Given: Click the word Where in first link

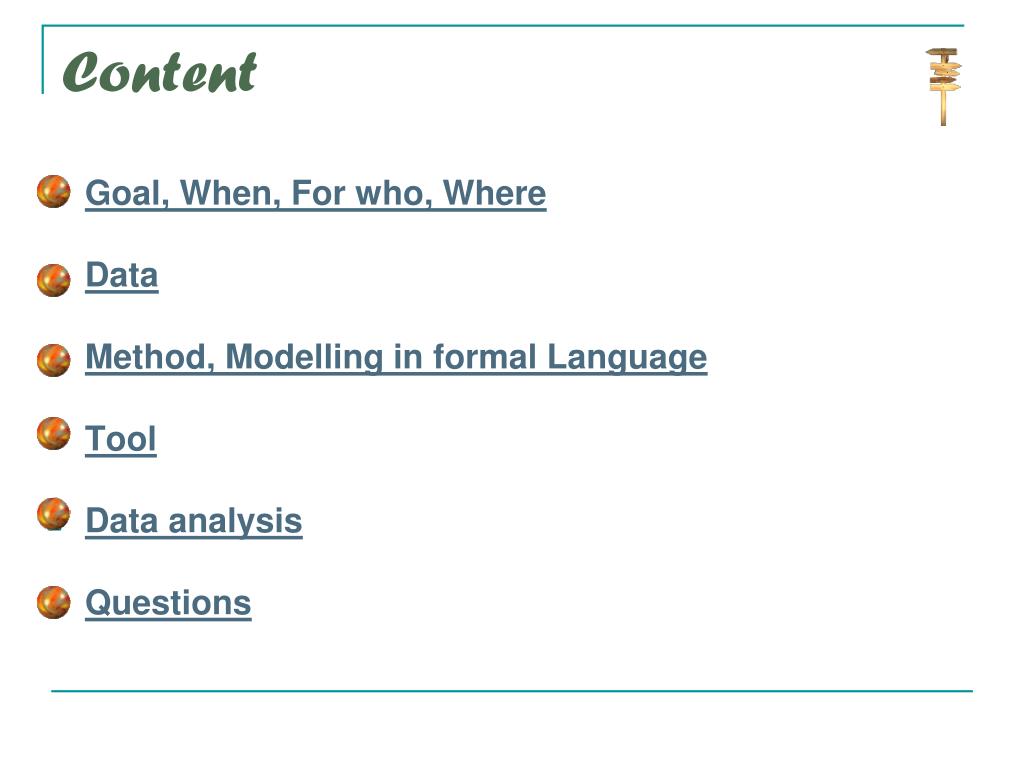Looking at the screenshot, I should point(494,193).
